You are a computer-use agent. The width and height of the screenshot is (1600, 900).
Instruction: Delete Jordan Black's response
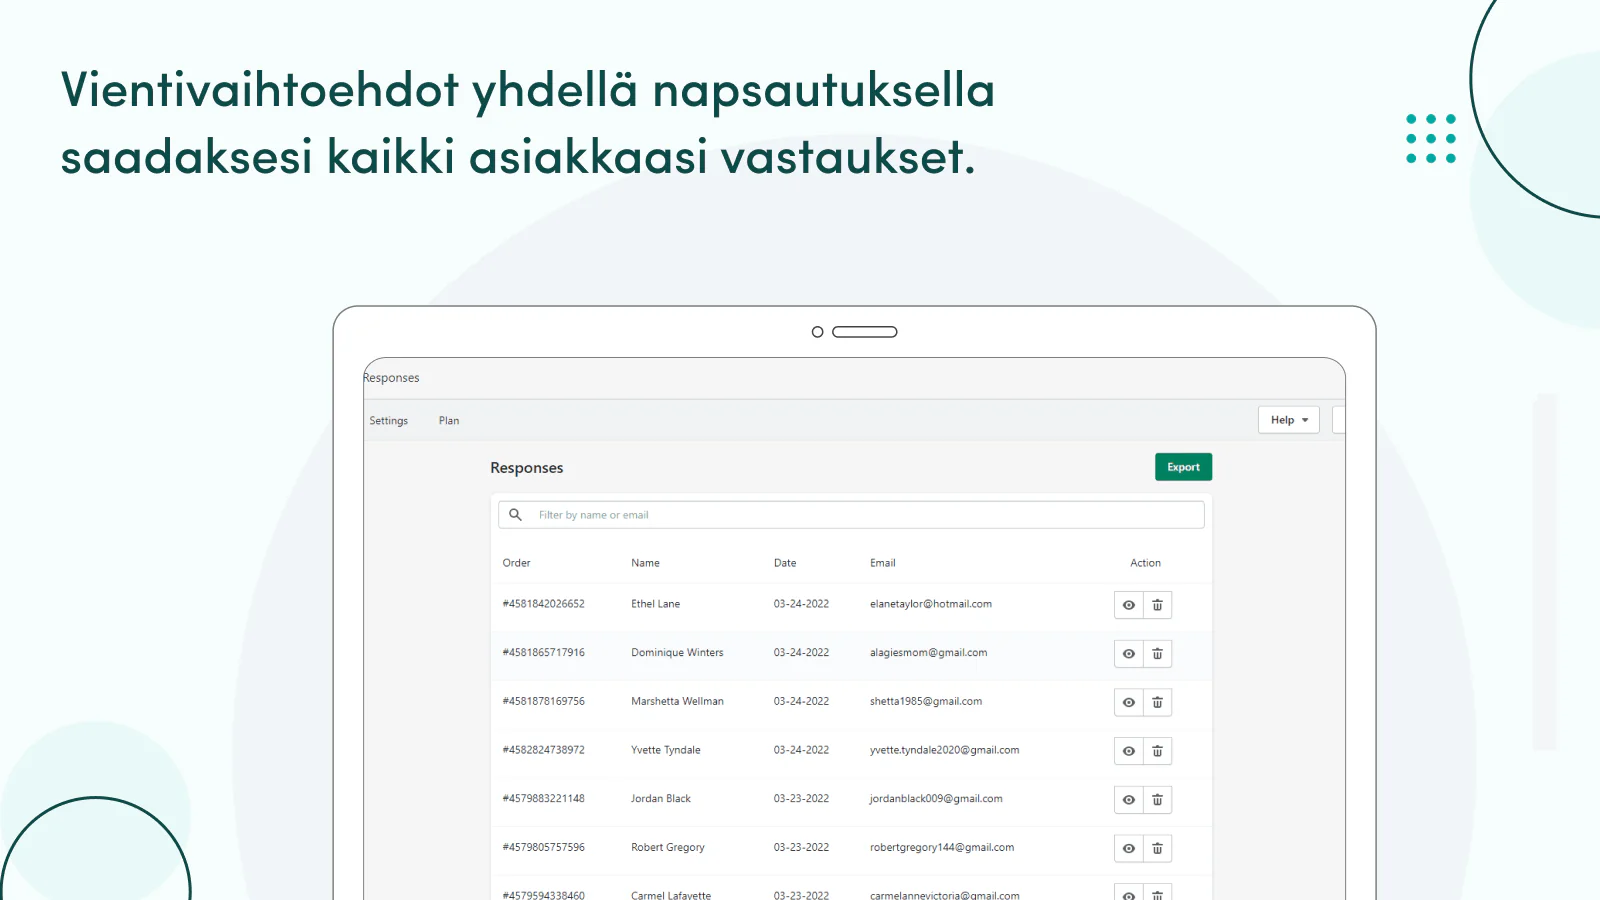tap(1157, 800)
